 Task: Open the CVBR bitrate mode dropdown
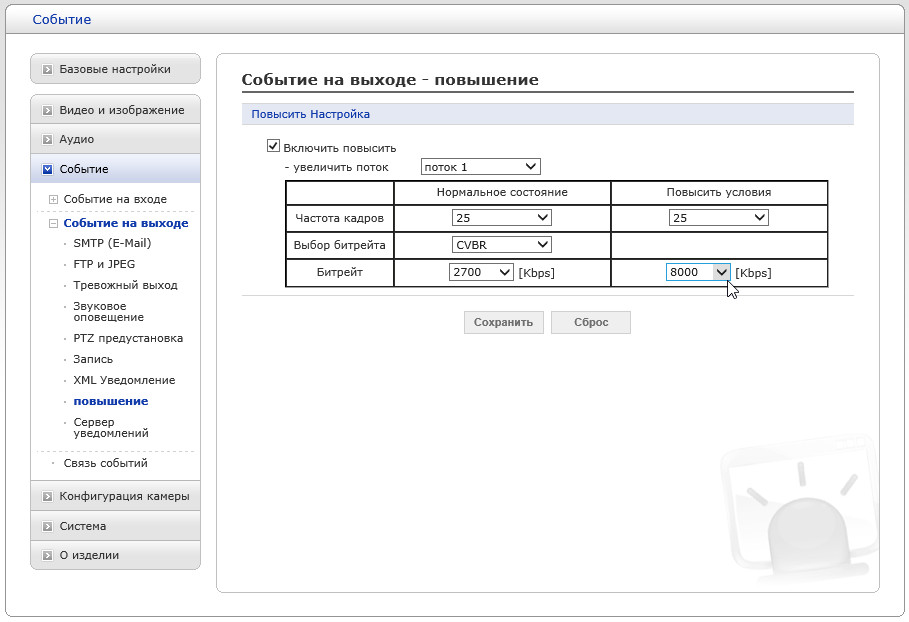click(x=501, y=244)
